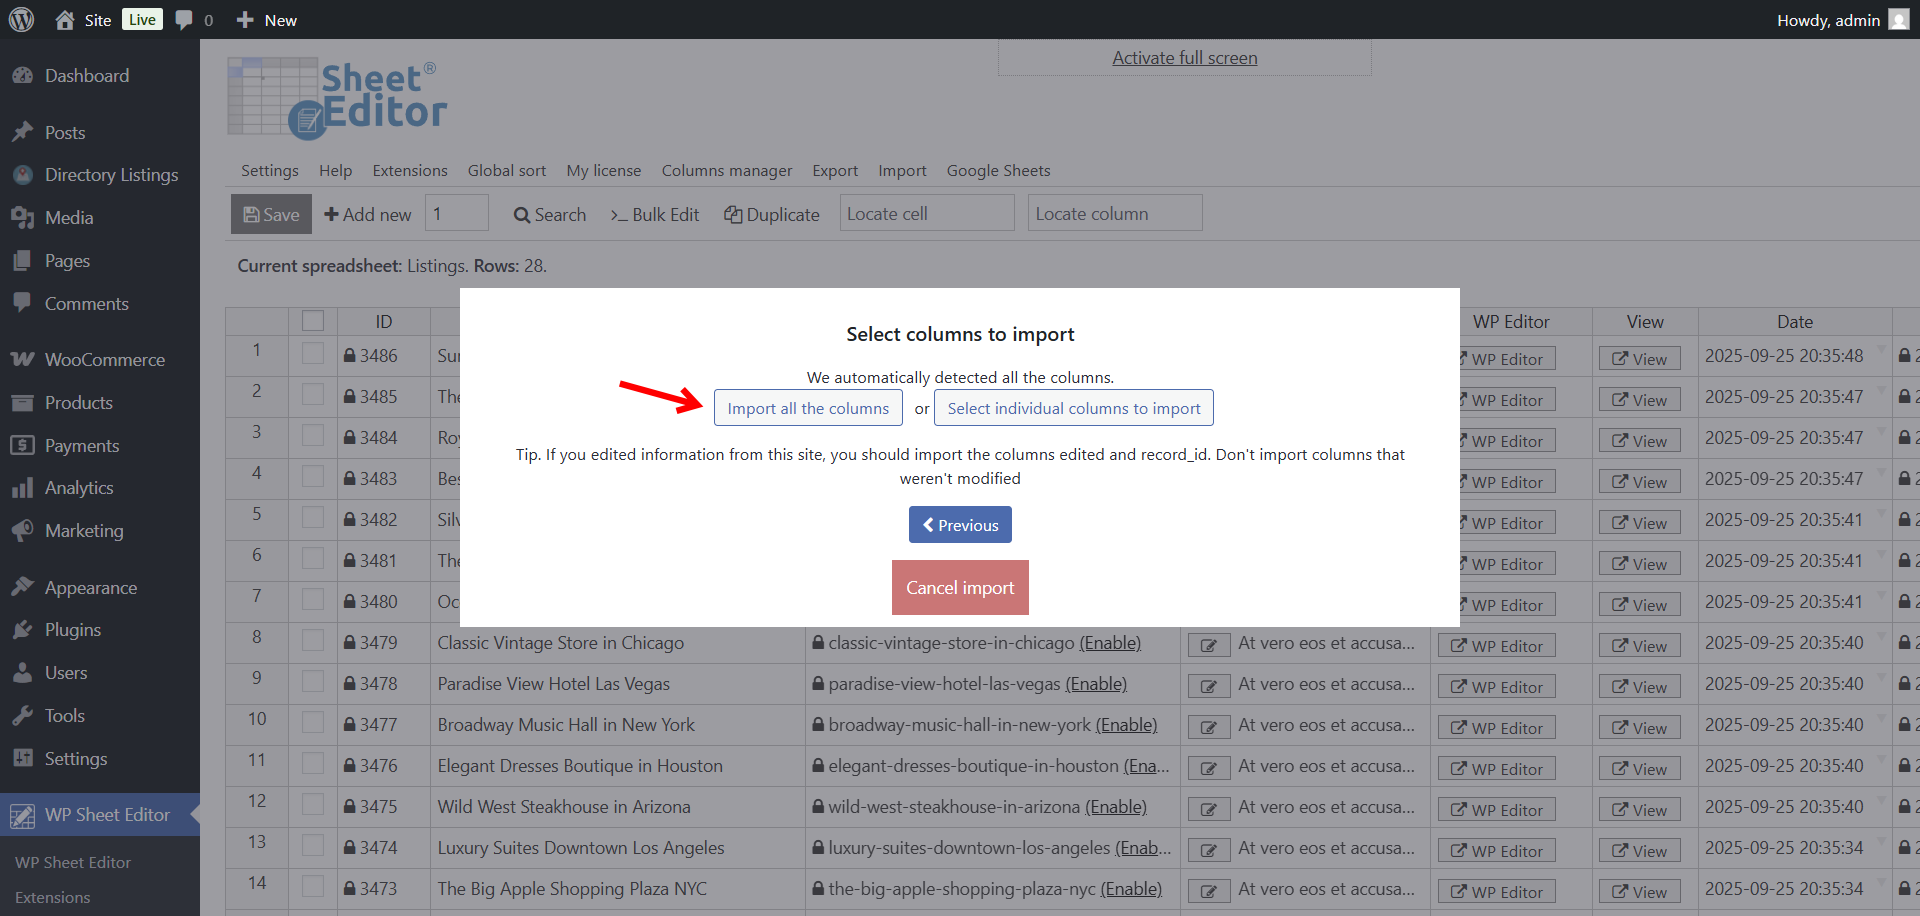Sort by the Date column header

pyautogui.click(x=1795, y=322)
